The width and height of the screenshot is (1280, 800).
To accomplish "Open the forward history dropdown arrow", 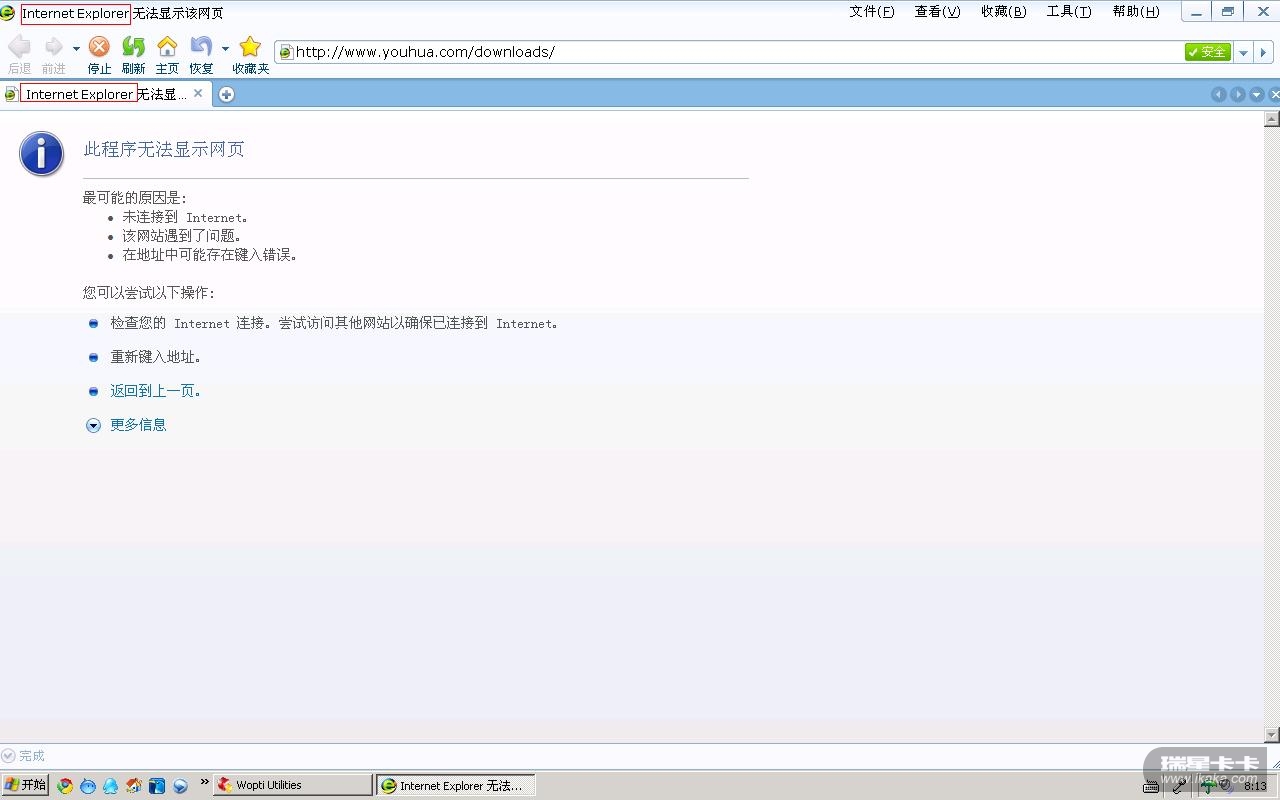I will (x=76, y=48).
